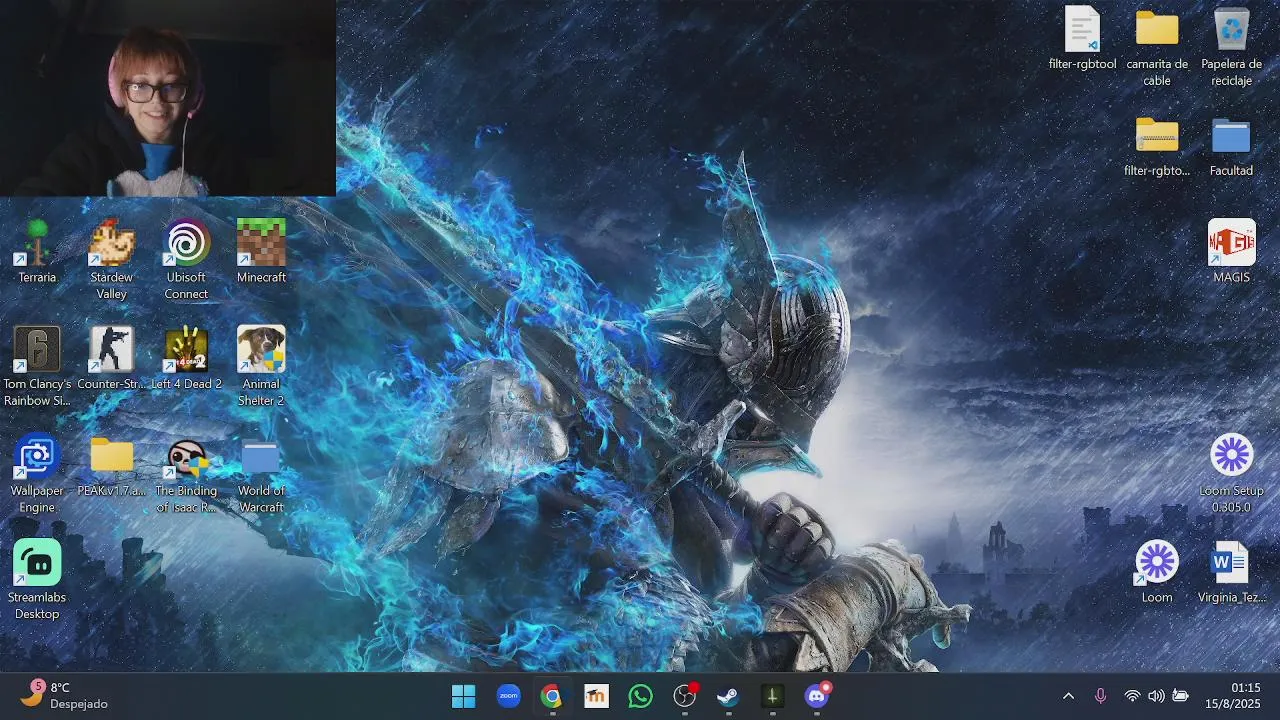Click the Left 4 Dead 2 icon
1280x720 pixels.
pyautogui.click(x=186, y=358)
